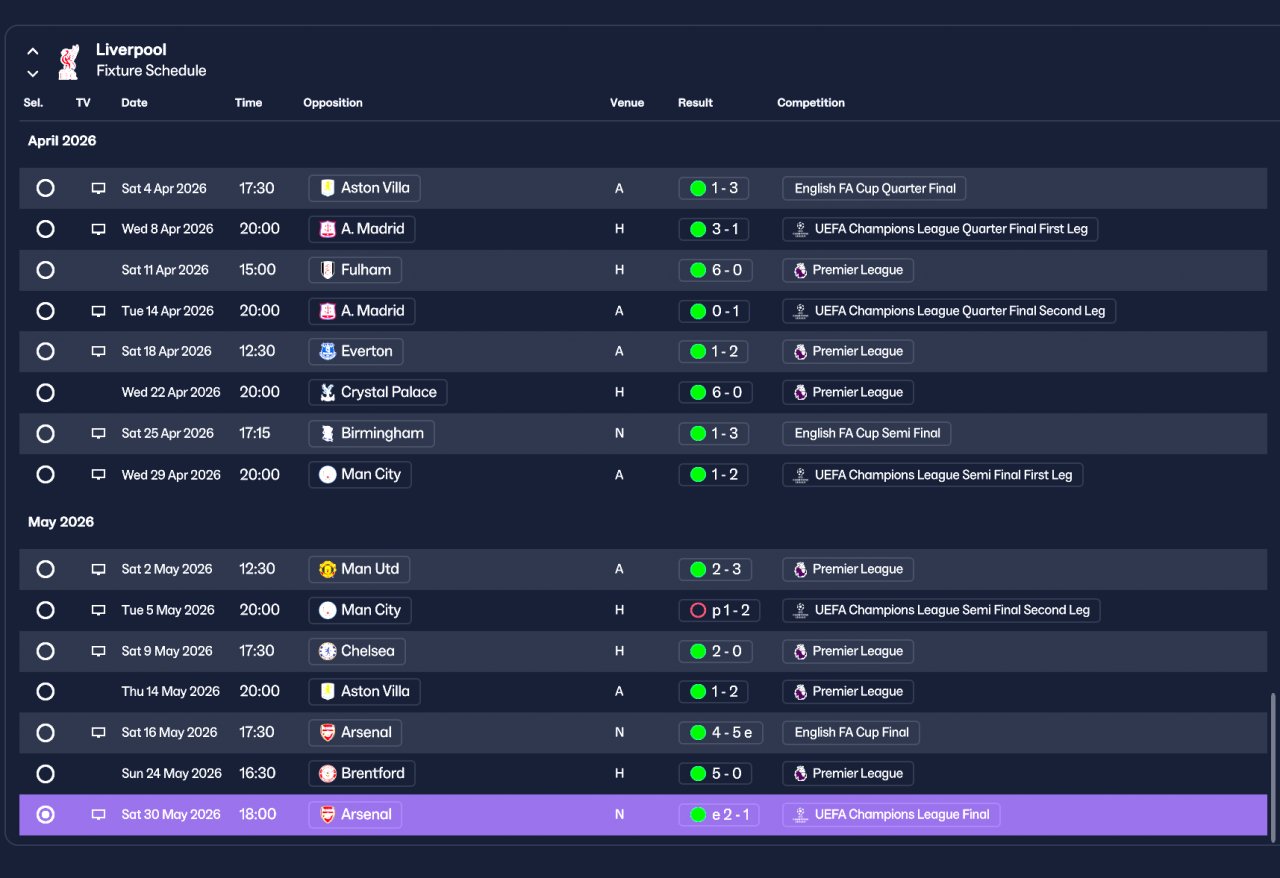Image resolution: width=1280 pixels, height=878 pixels.
Task: Open the Brentford opposition team button
Action: [361, 773]
